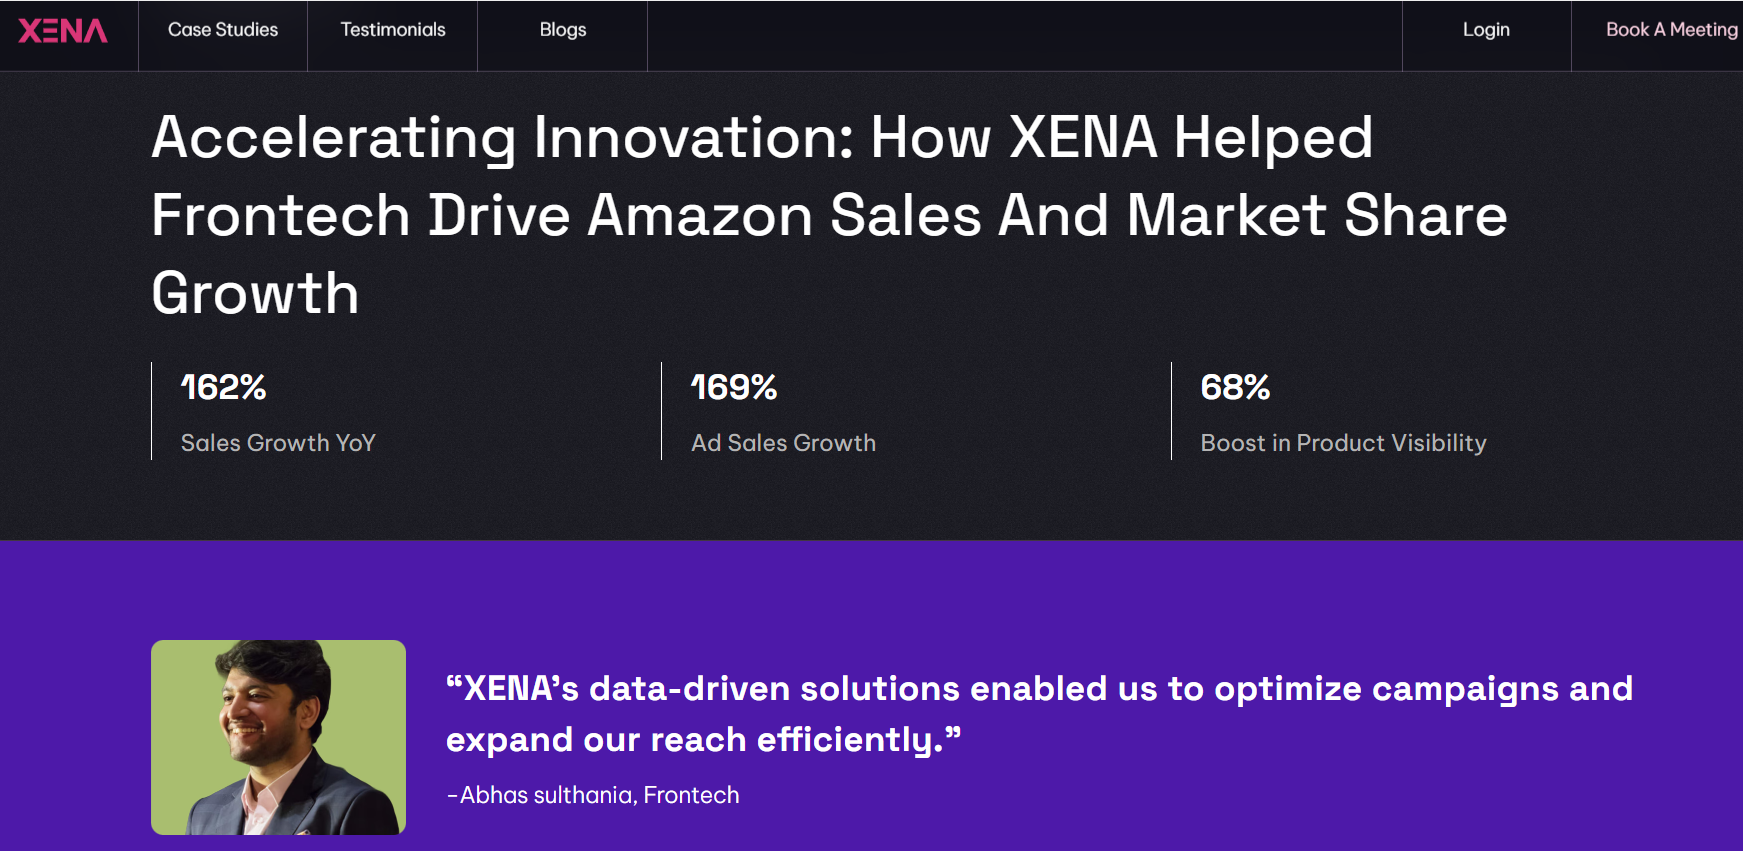Click the Login button
This screenshot has height=851, width=1743.
1487,30
